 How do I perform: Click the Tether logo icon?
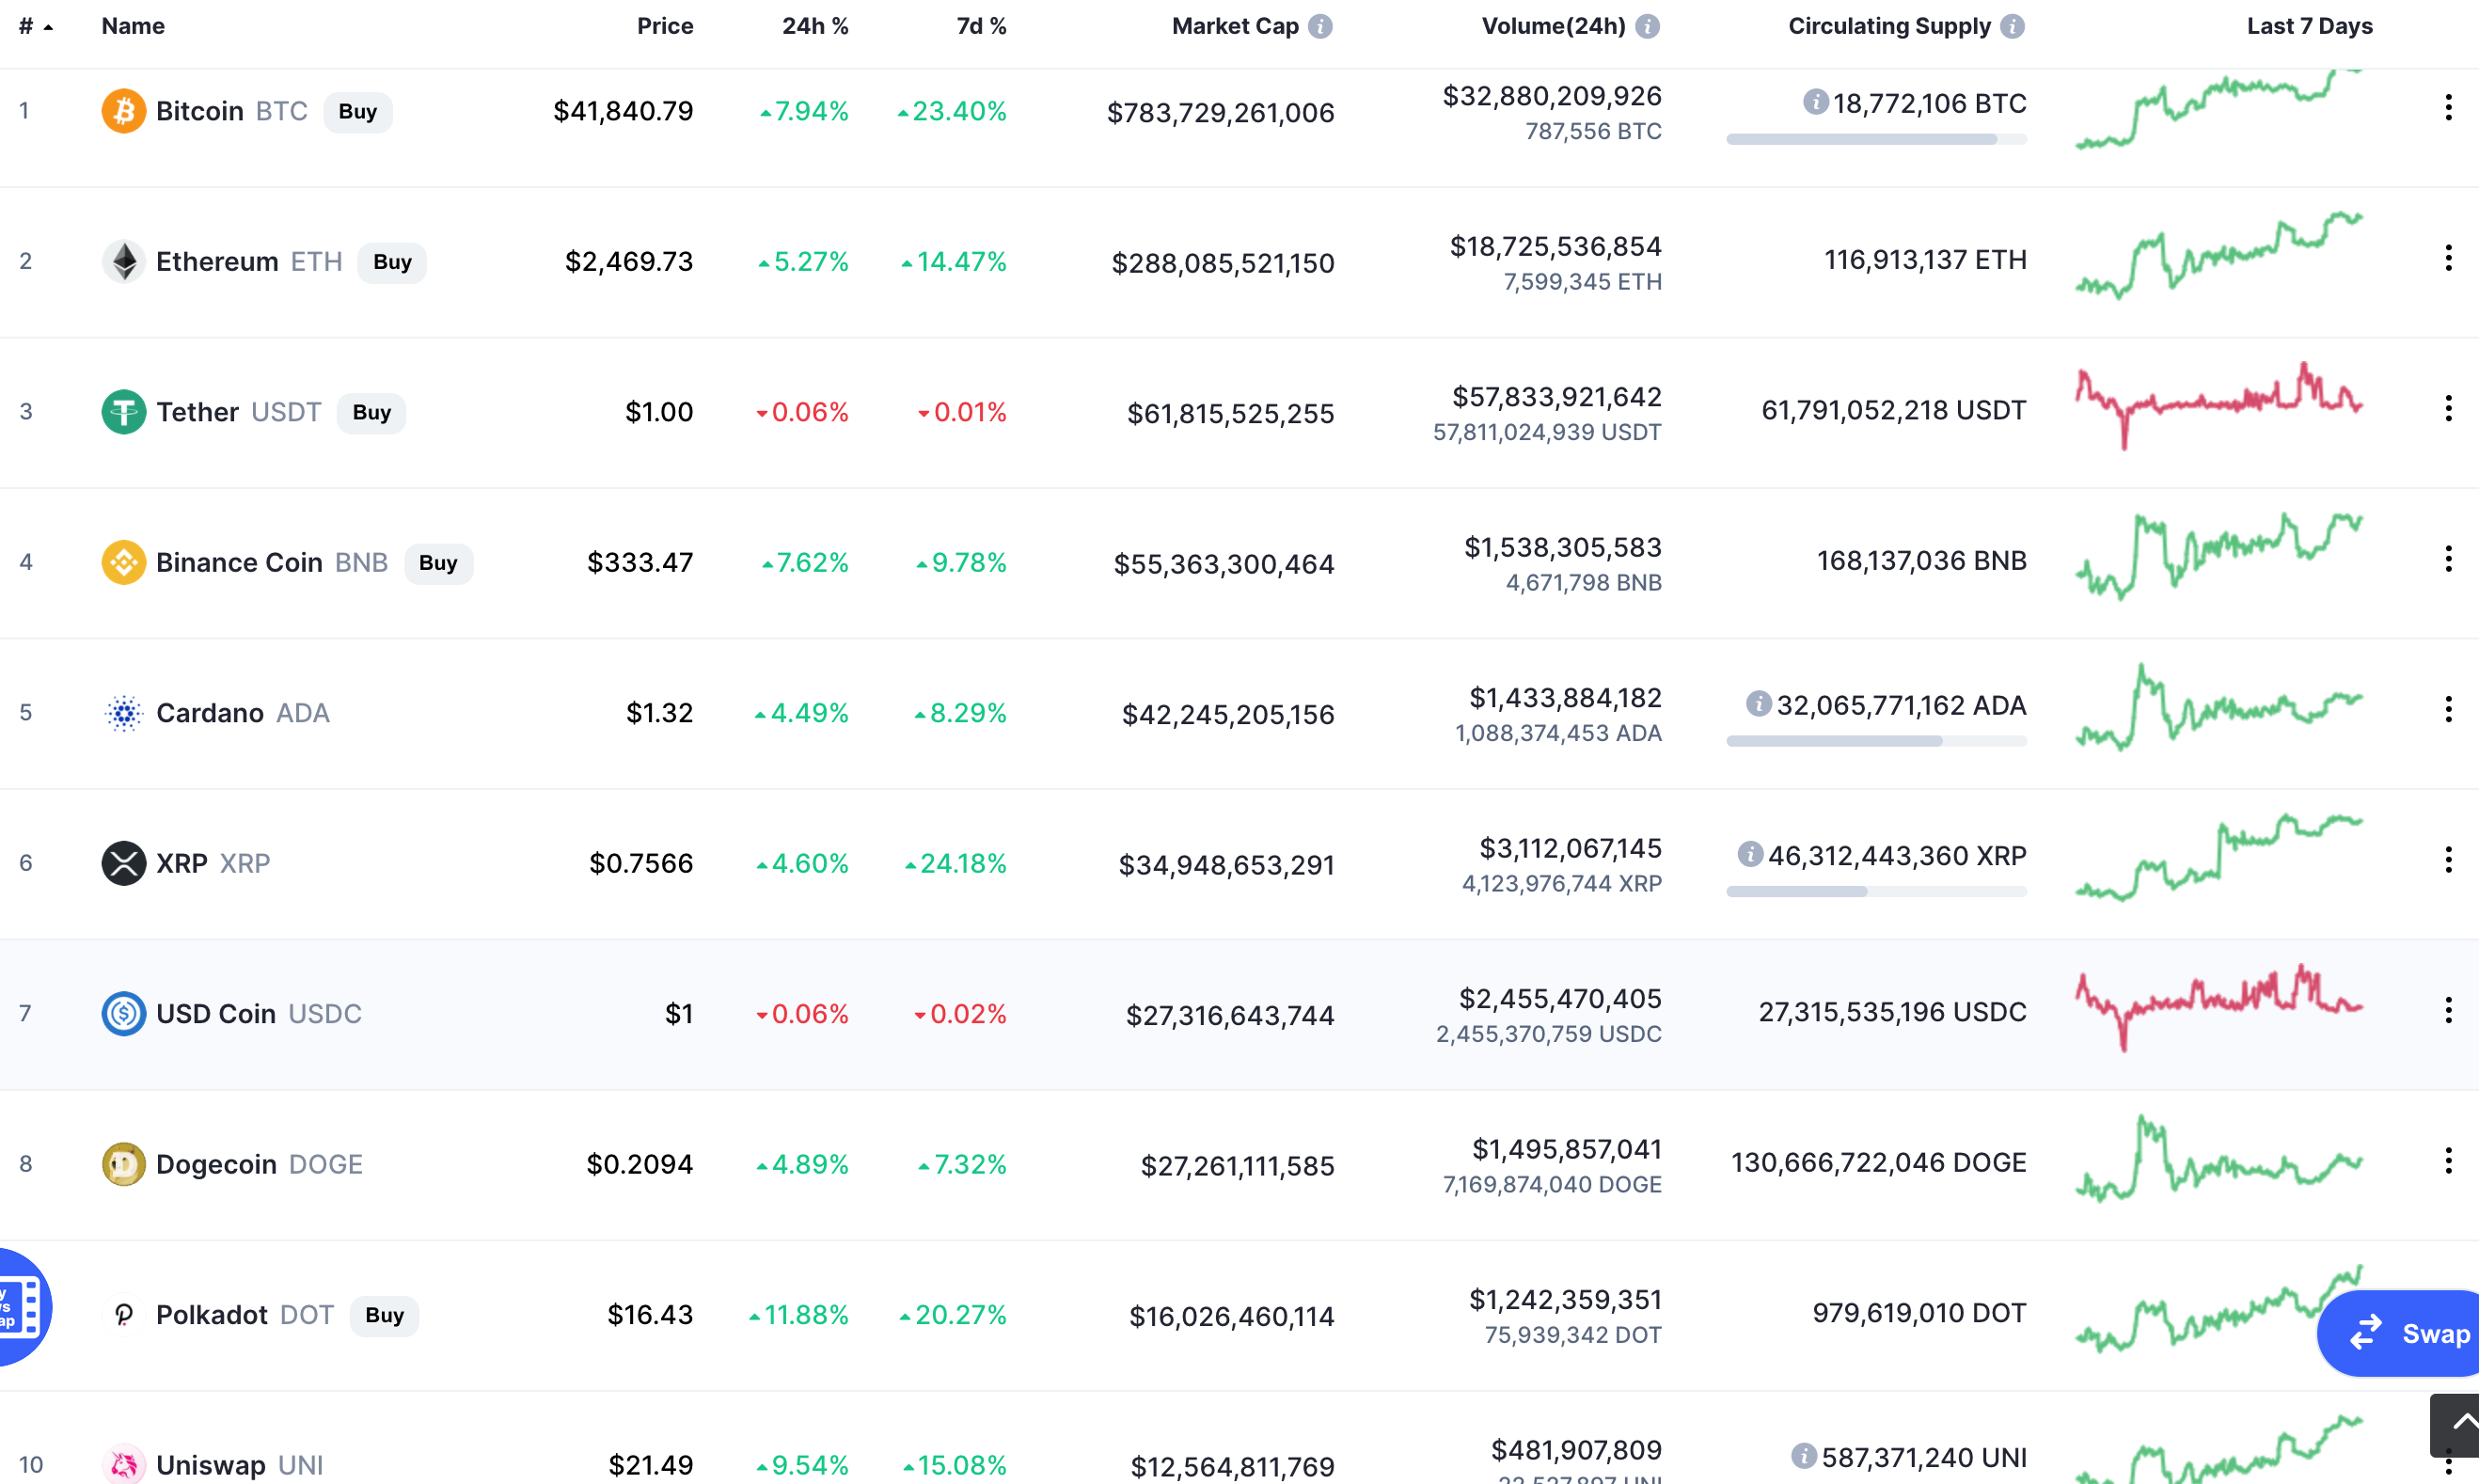tap(123, 412)
